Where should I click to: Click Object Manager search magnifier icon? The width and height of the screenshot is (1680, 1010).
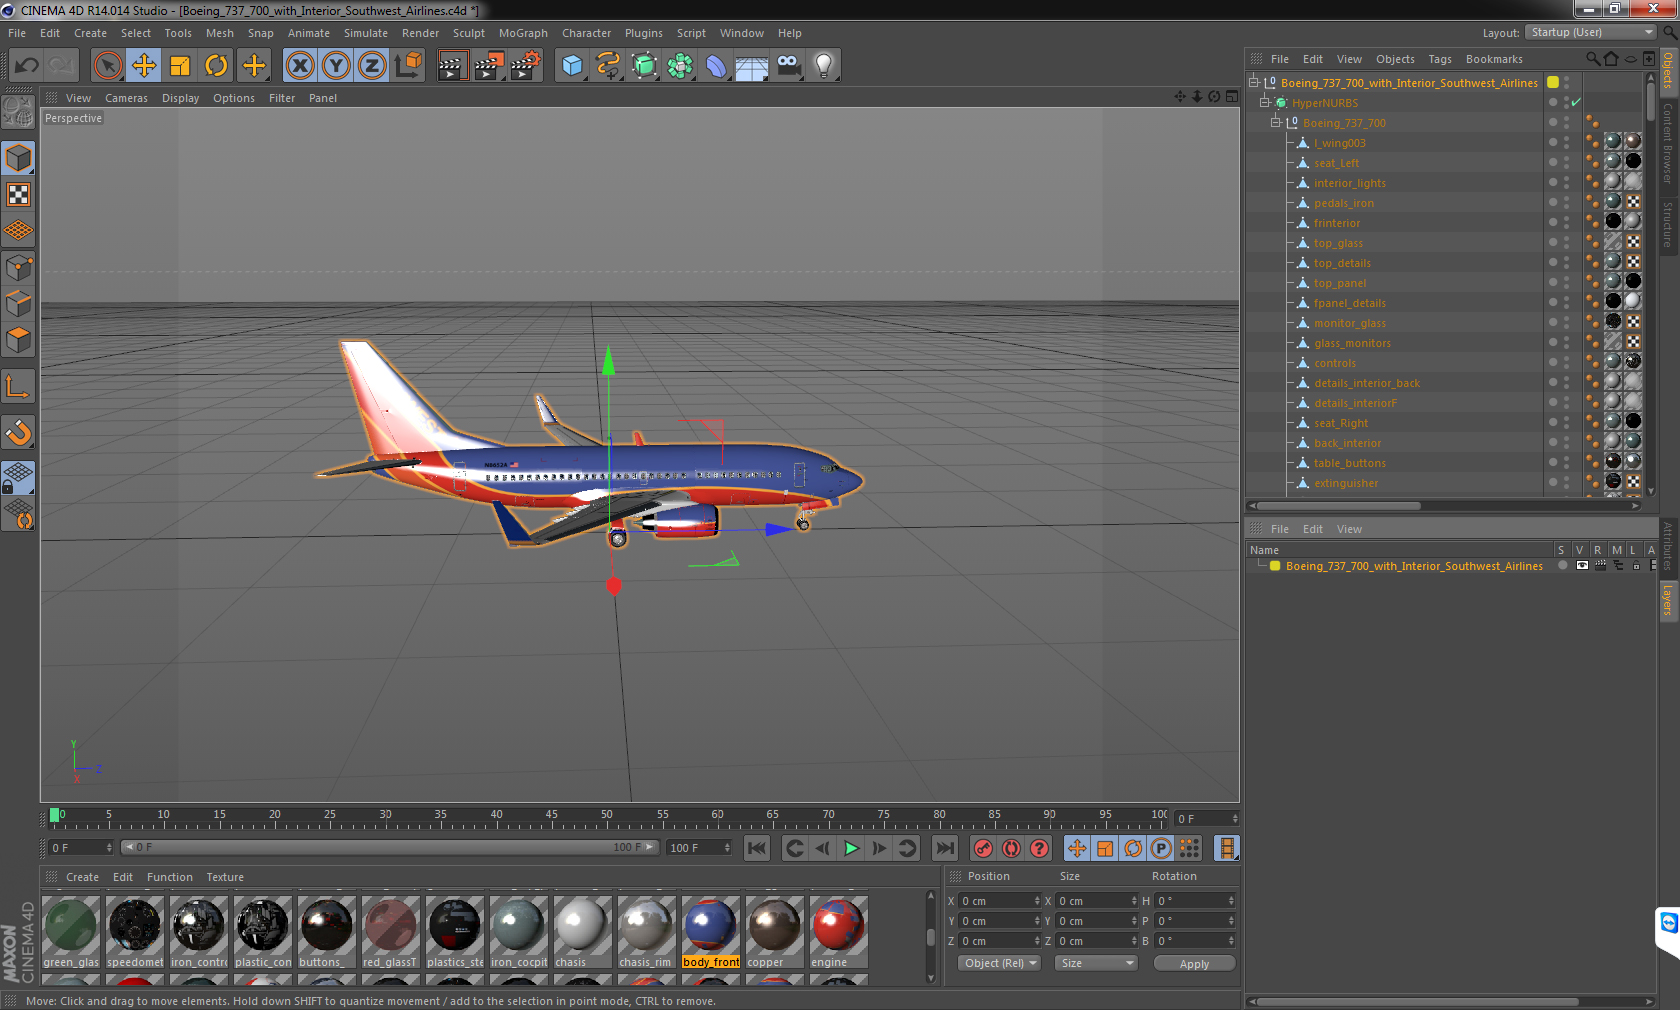tap(1593, 59)
